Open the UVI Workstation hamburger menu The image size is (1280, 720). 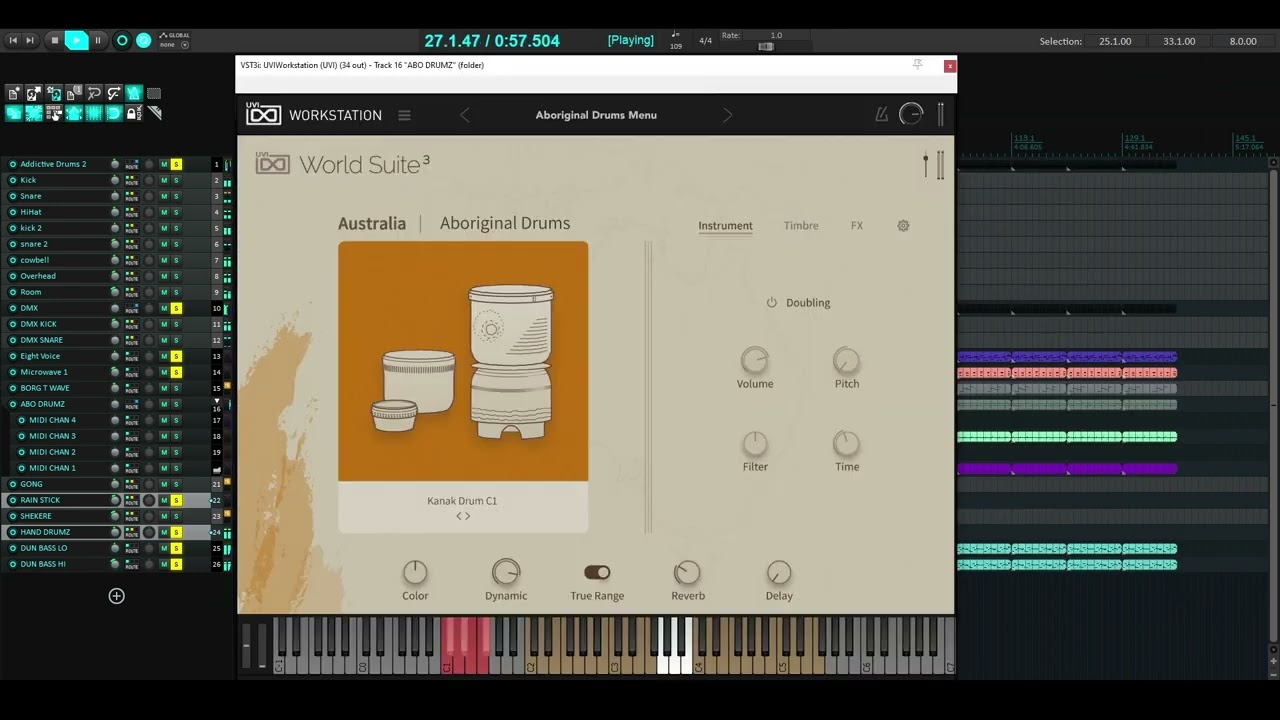(x=404, y=115)
